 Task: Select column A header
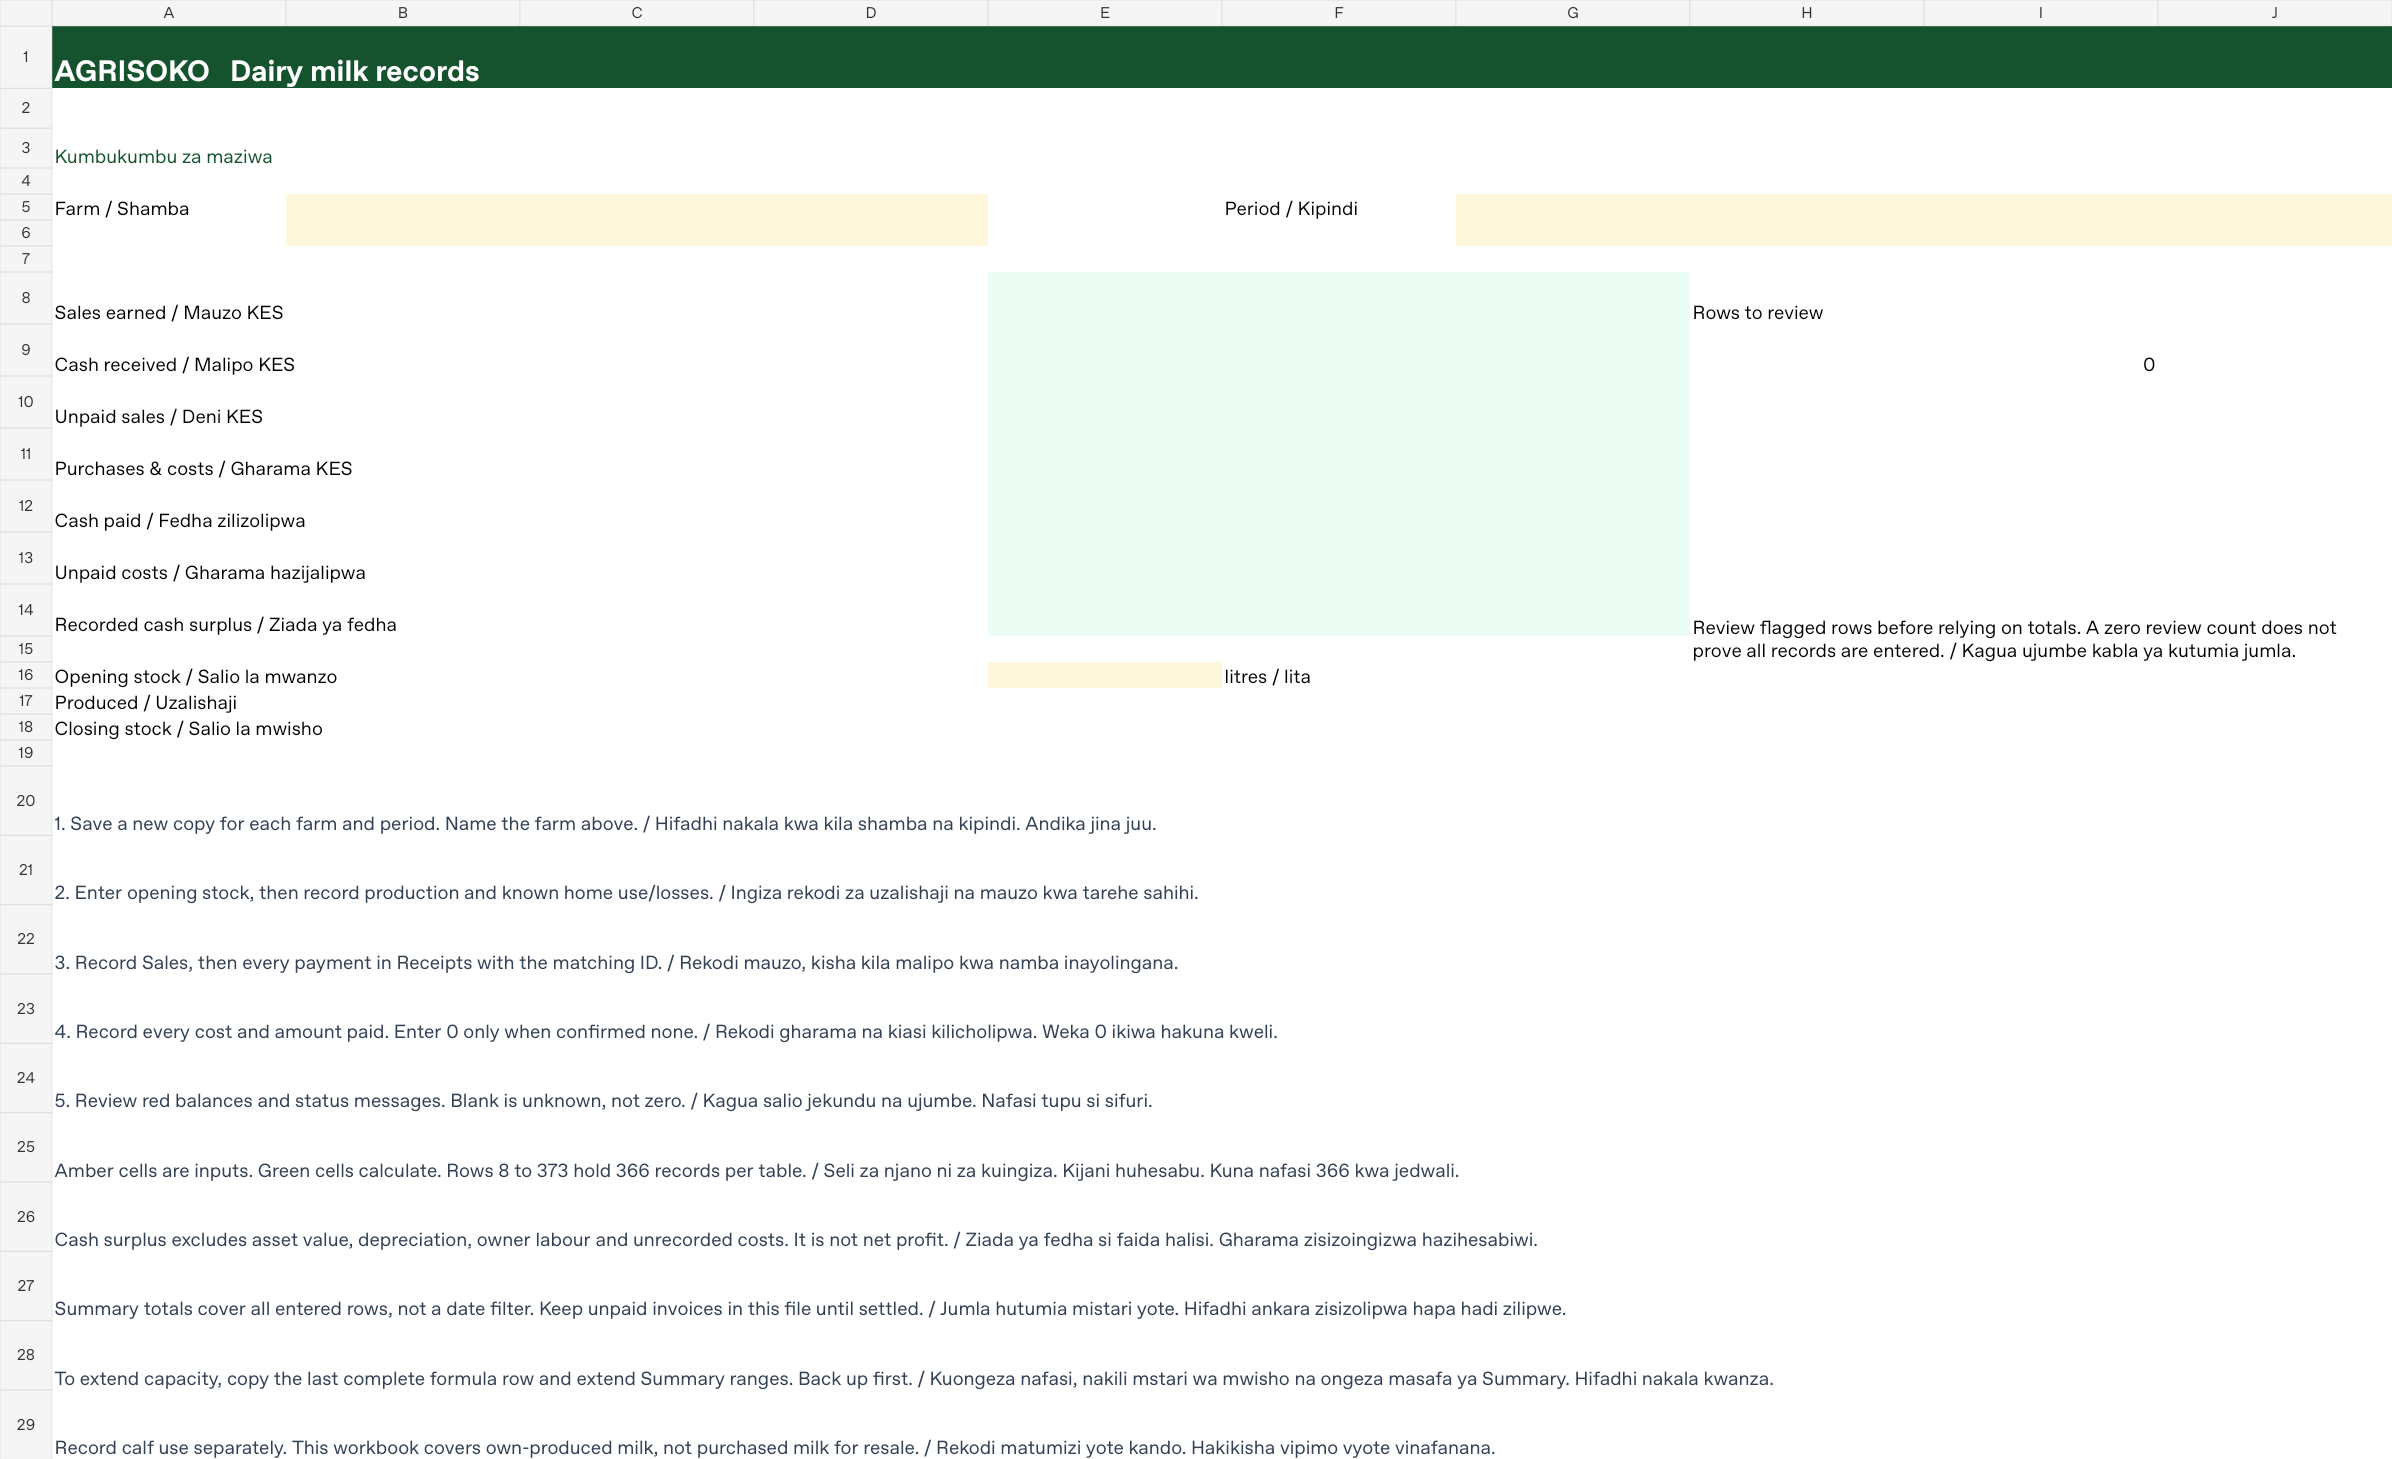pos(168,13)
